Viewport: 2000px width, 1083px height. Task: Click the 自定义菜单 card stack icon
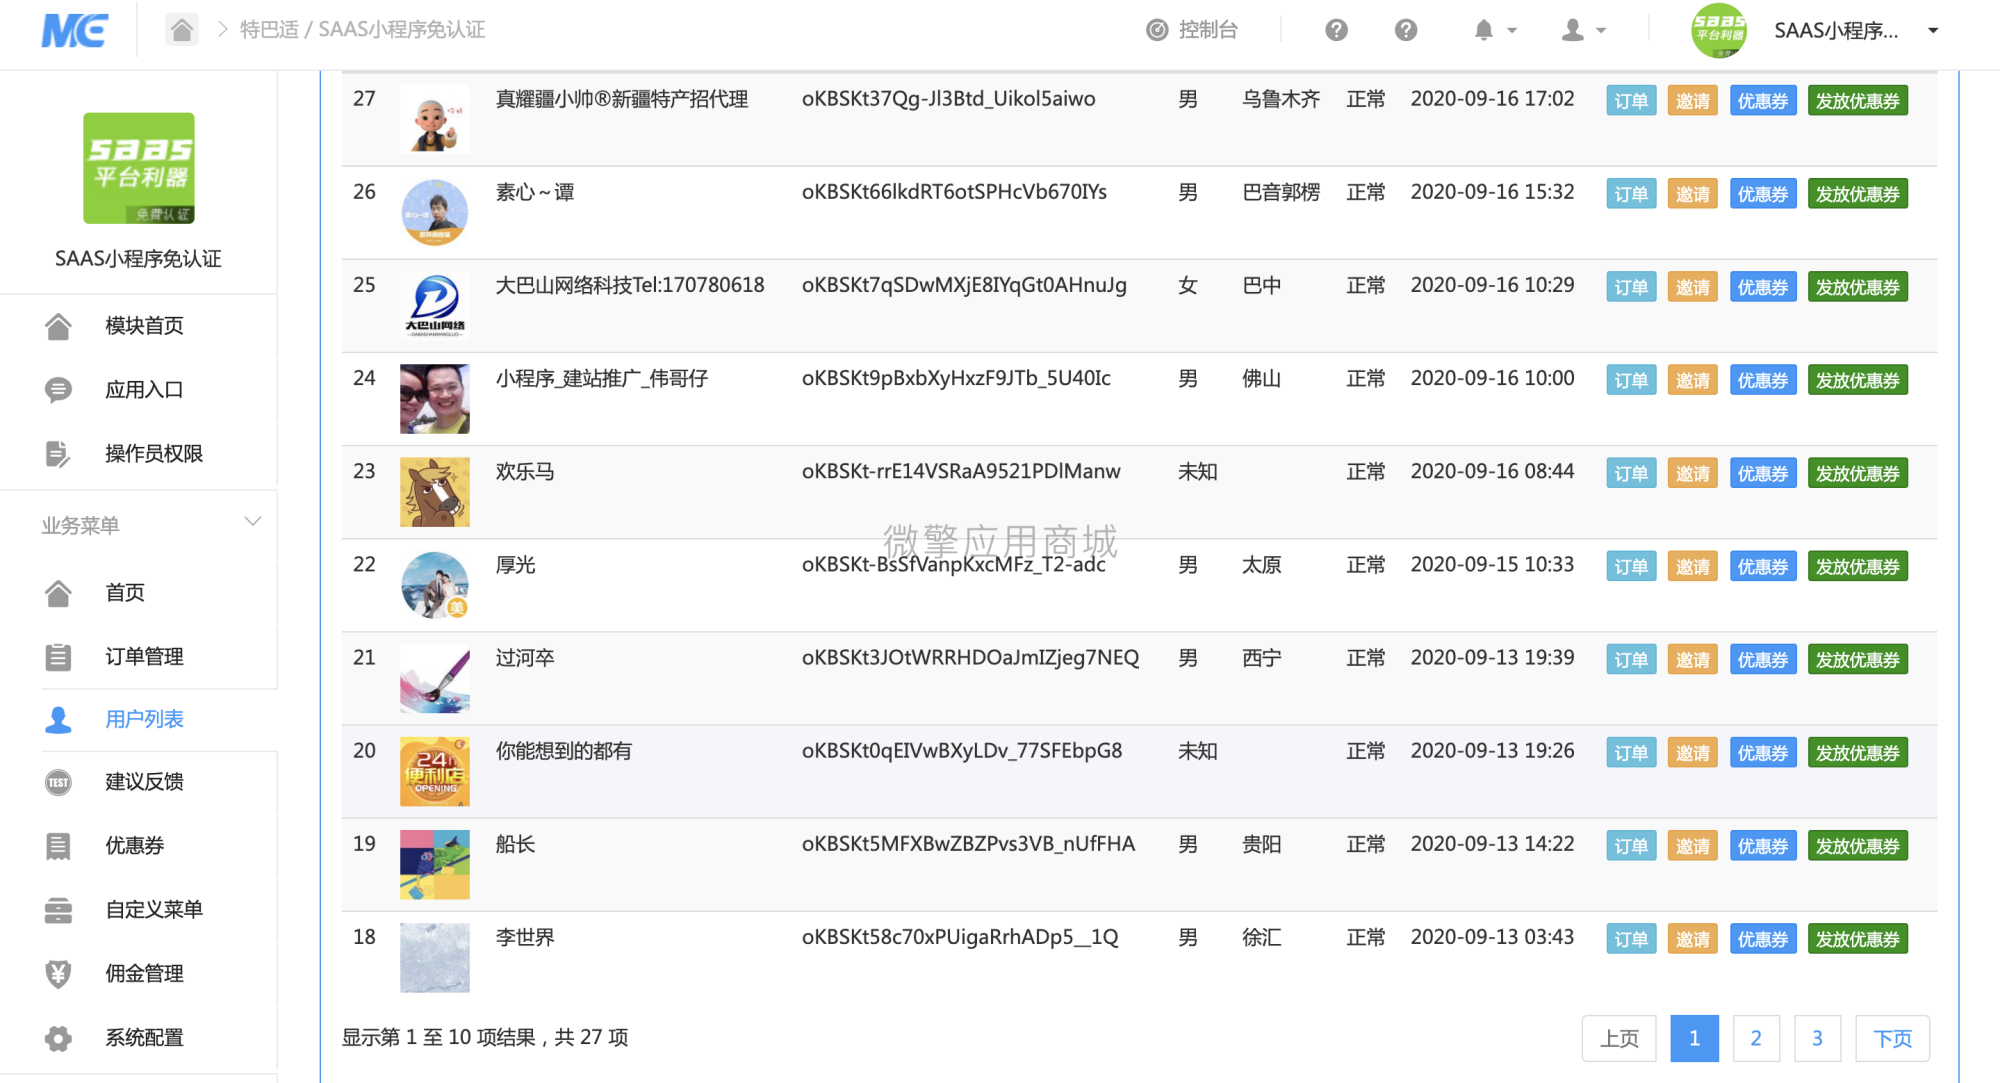58,910
